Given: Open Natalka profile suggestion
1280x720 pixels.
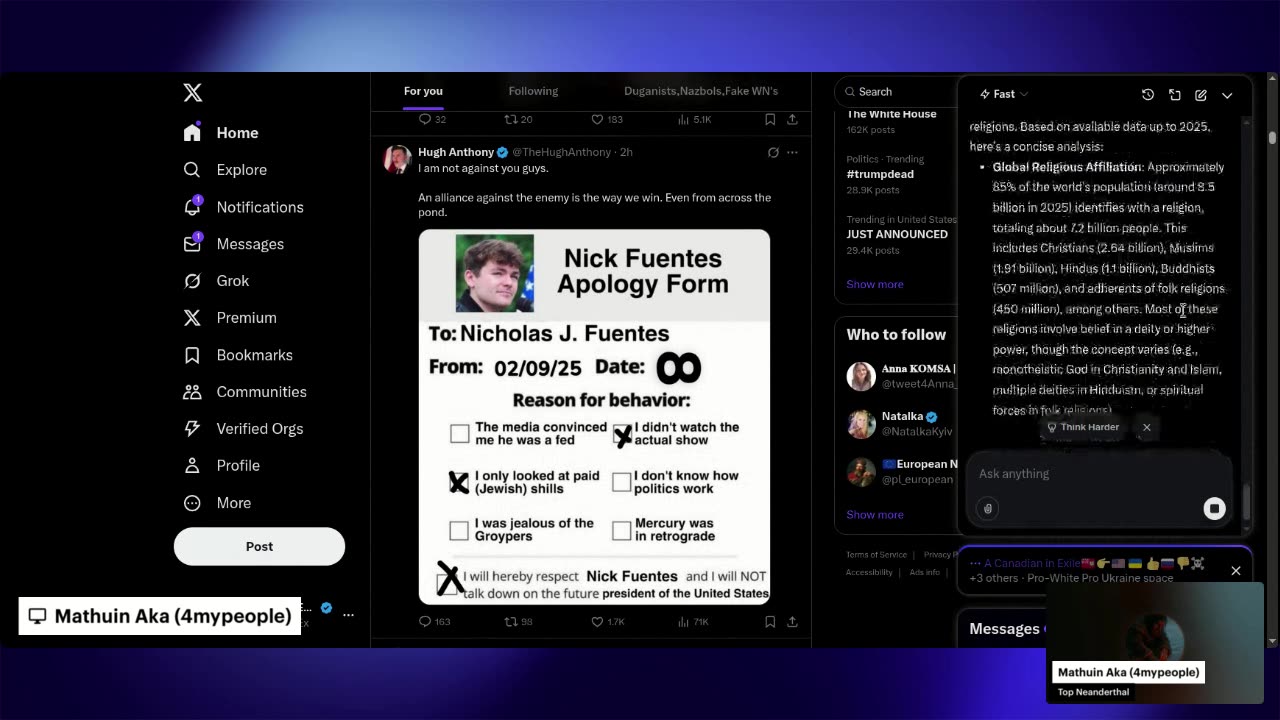Looking at the screenshot, I should [896, 424].
